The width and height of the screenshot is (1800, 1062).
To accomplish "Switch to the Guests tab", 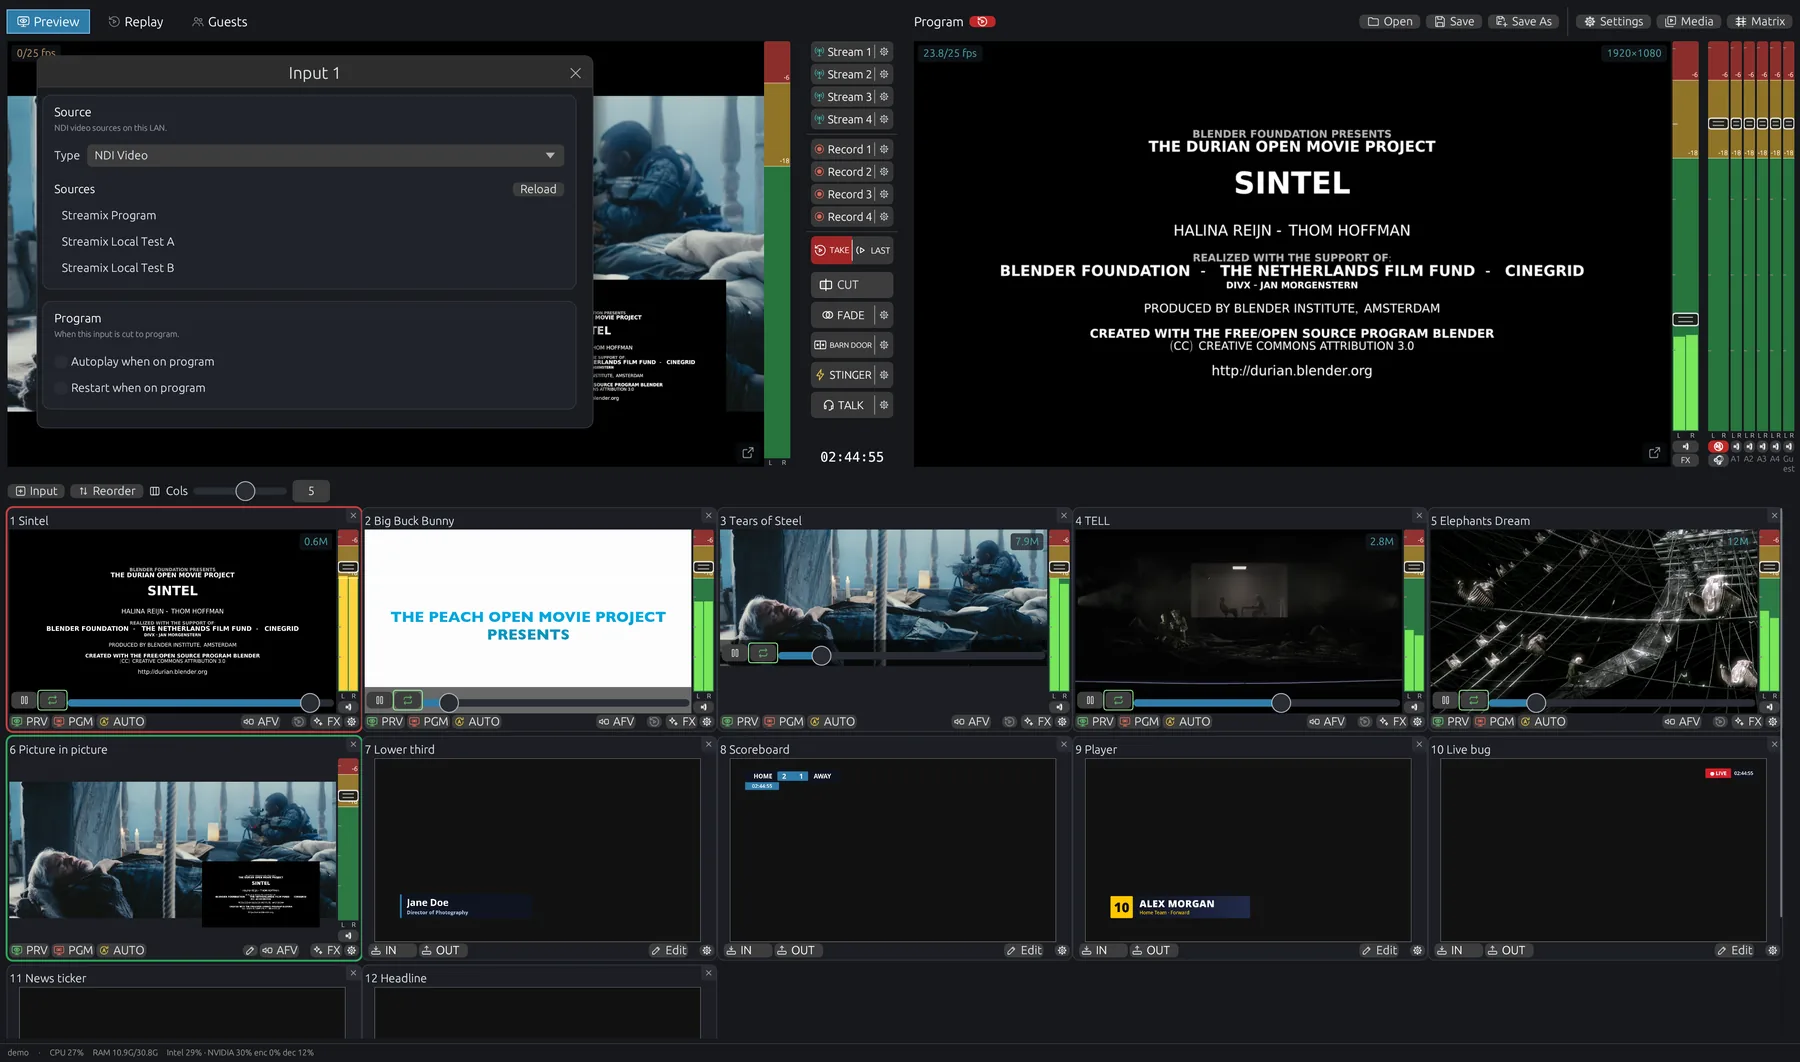I will pos(219,21).
